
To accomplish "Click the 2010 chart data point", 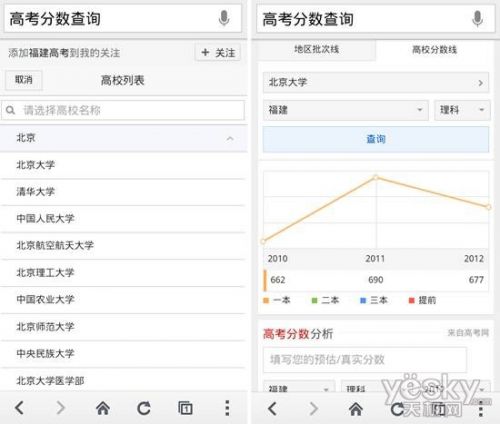I will (x=263, y=241).
